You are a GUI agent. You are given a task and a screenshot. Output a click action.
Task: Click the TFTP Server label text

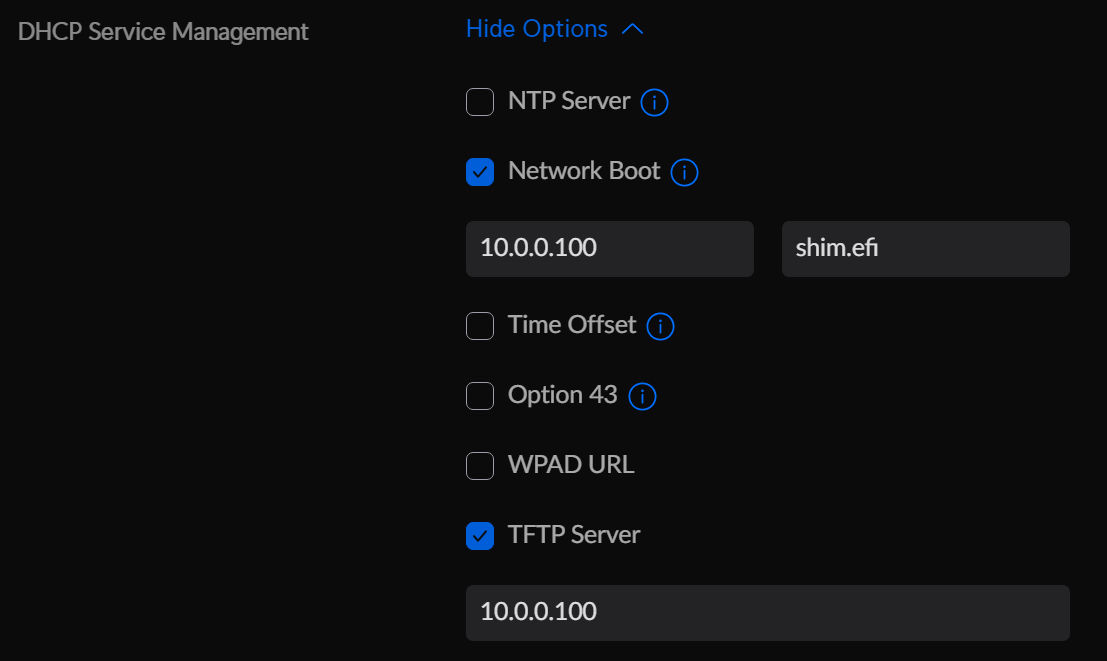(574, 535)
